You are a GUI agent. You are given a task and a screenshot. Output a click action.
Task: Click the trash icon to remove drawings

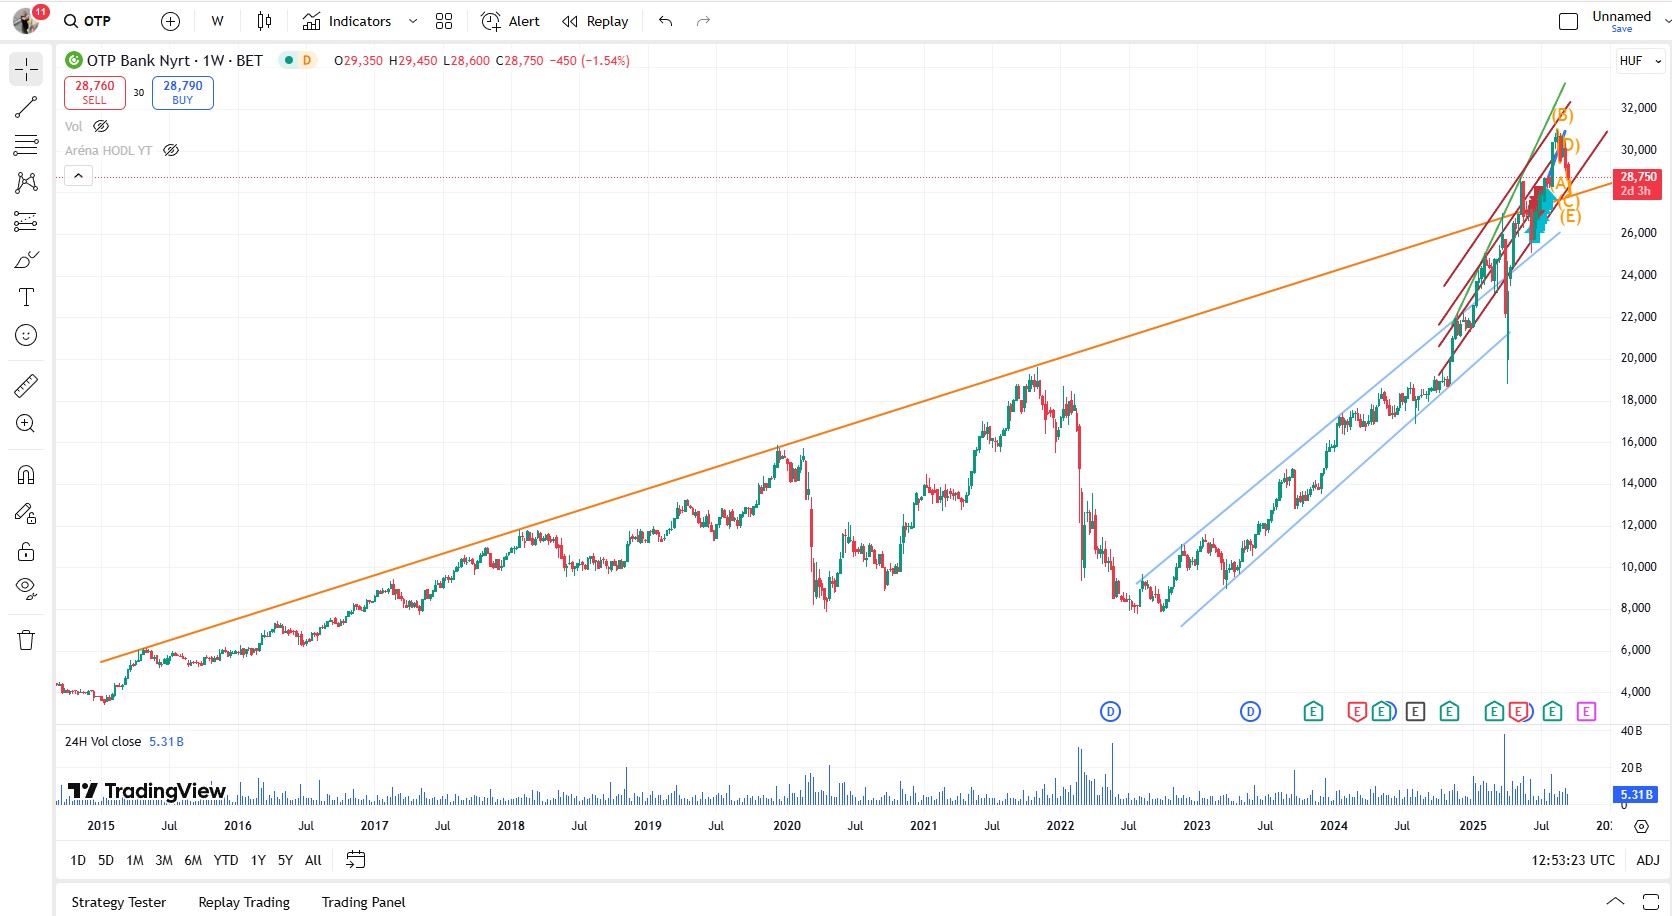coord(26,640)
